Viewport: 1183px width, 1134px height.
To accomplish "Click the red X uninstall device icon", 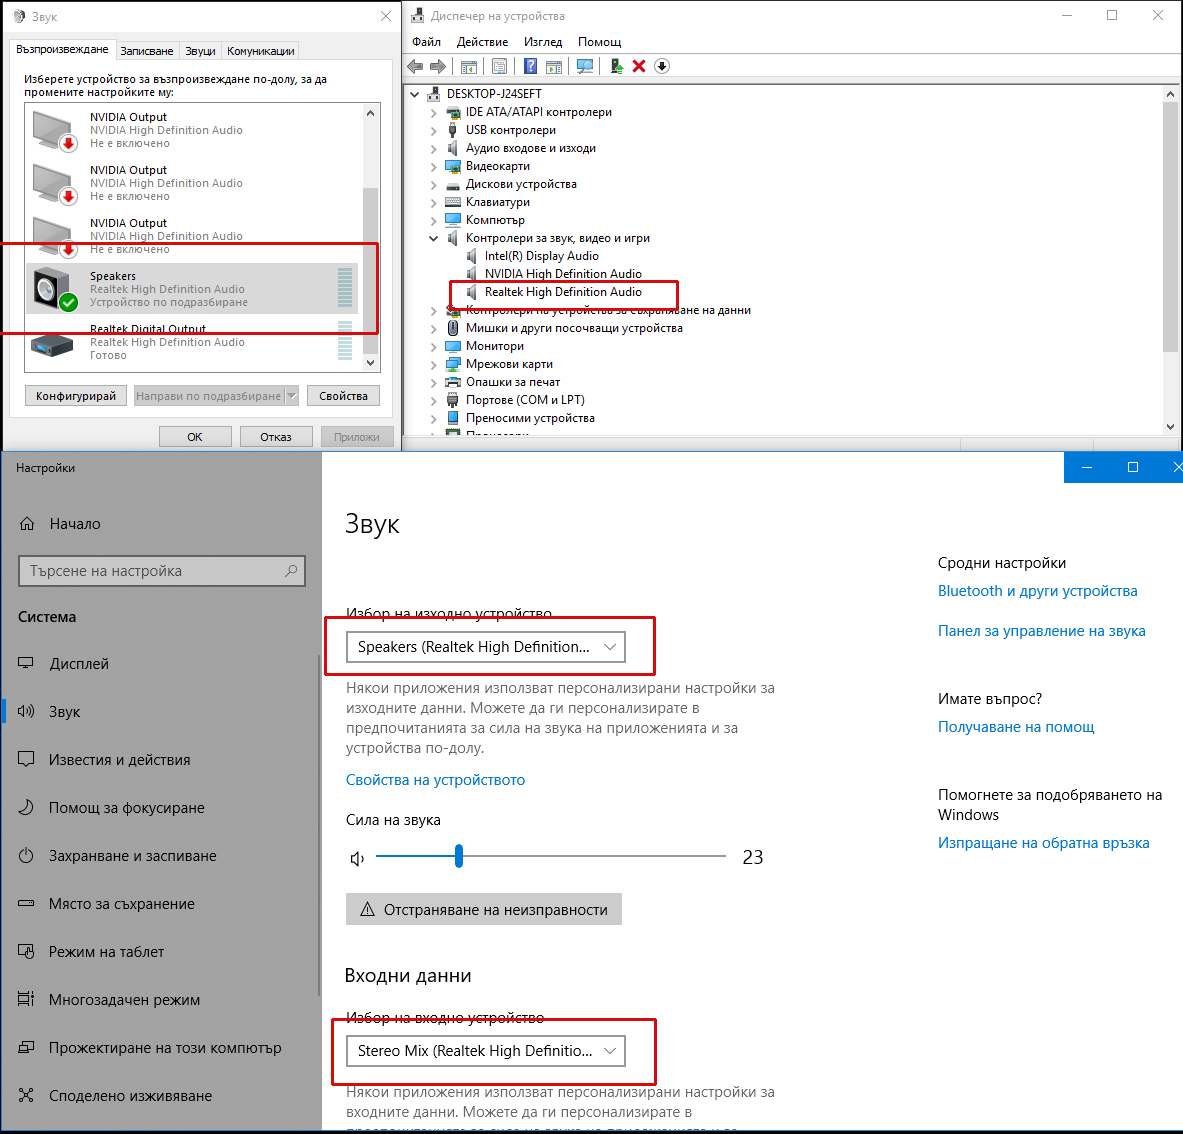I will click(639, 66).
